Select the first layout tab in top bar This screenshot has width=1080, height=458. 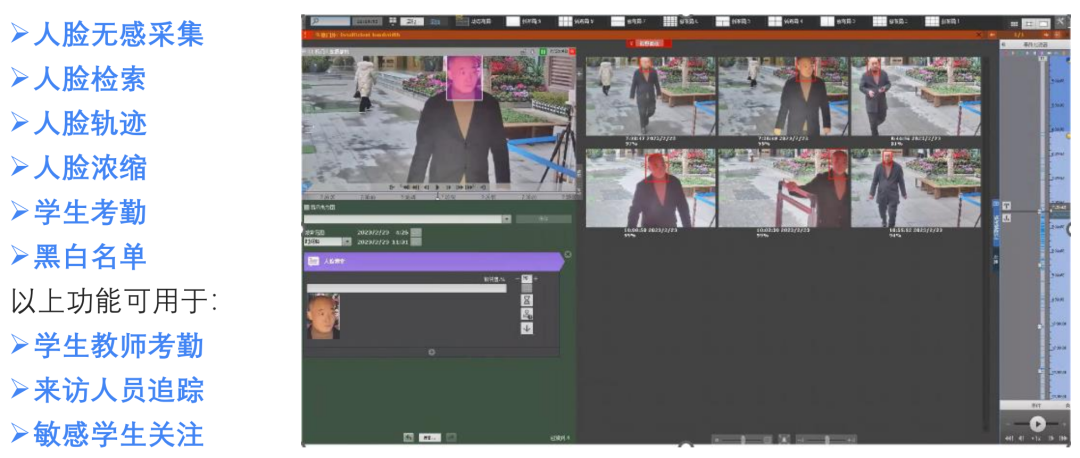(x=480, y=20)
